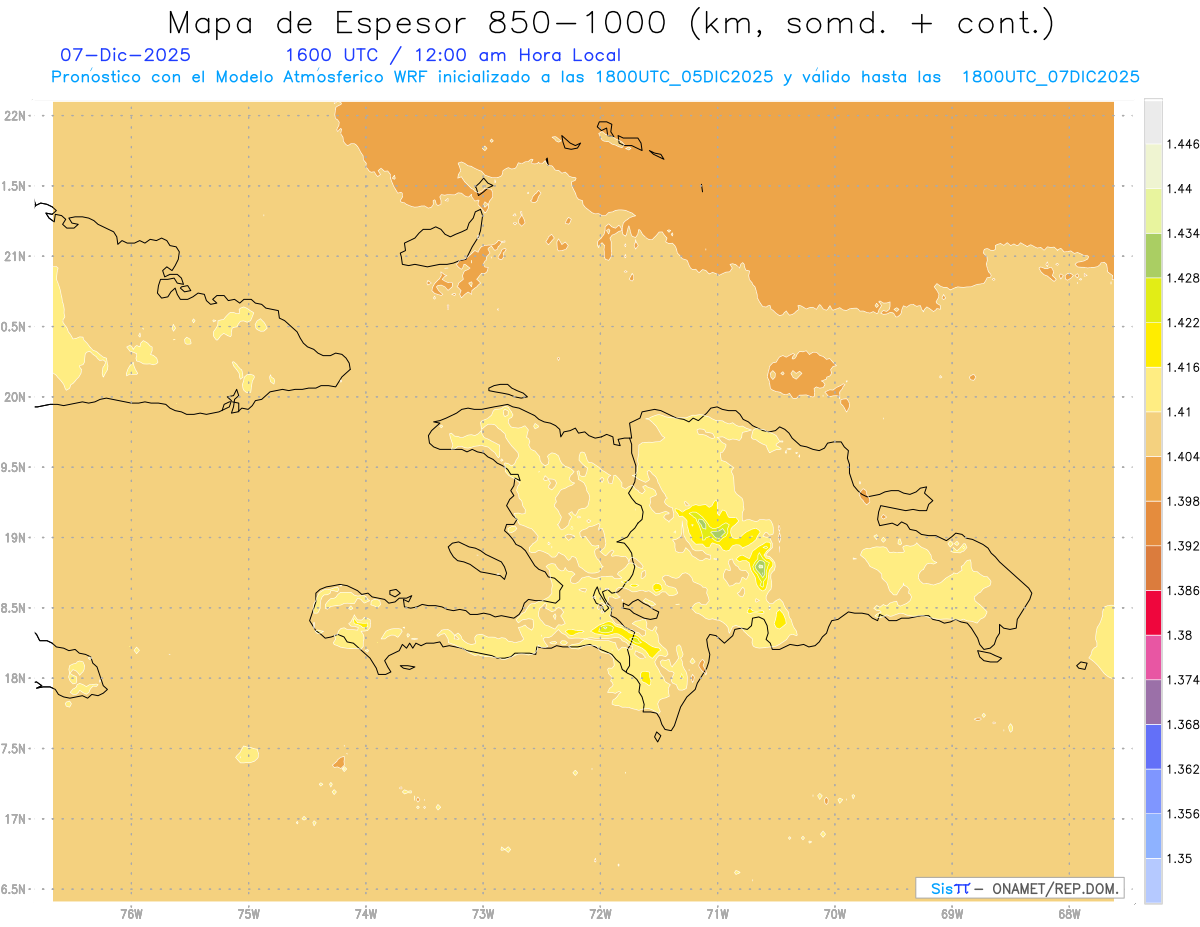This screenshot has width=1200, height=927.
Task: Click the 74W longitude label
Action: [x=366, y=913]
